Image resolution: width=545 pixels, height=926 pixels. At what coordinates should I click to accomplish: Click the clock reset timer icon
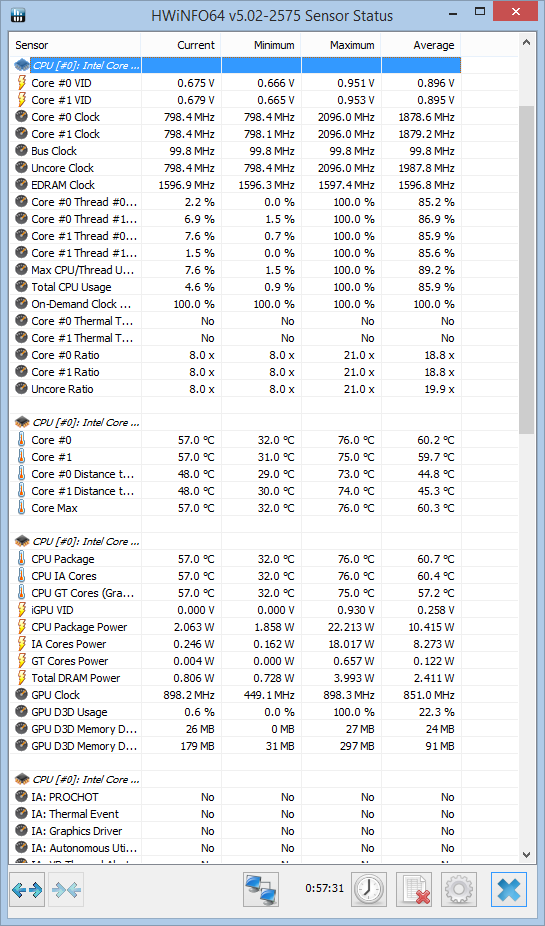pyautogui.click(x=369, y=889)
